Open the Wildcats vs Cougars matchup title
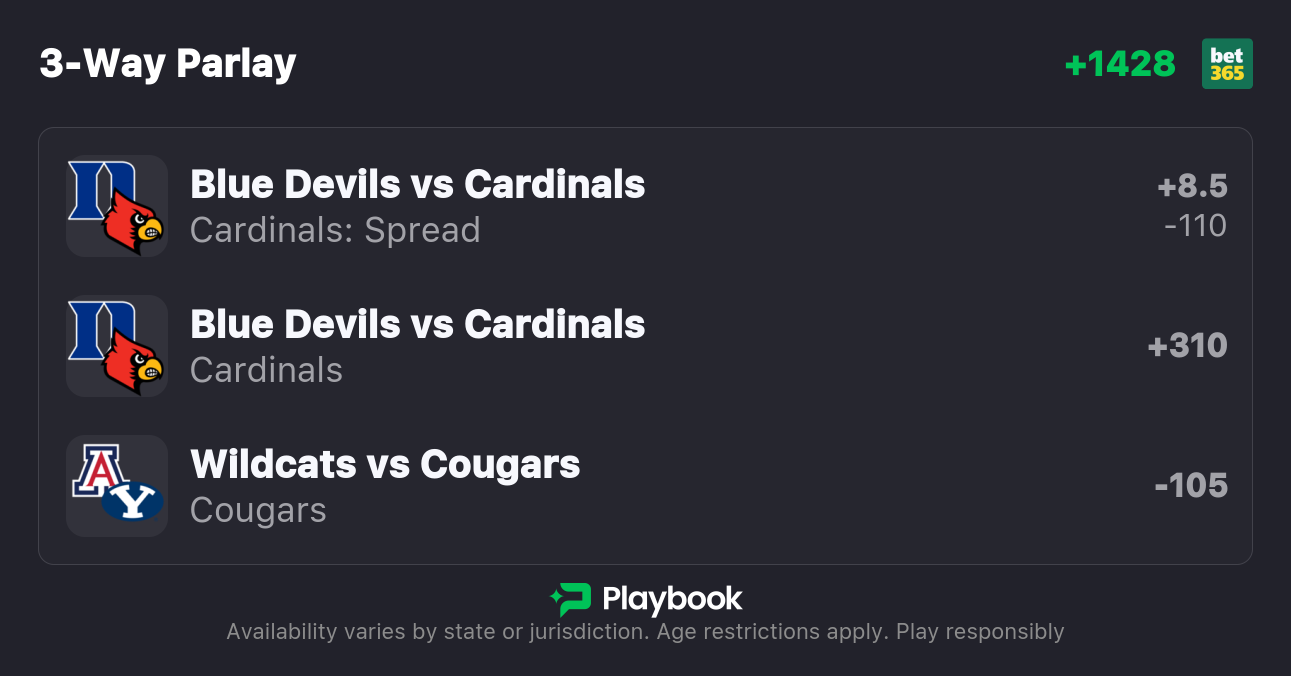 click(385, 465)
